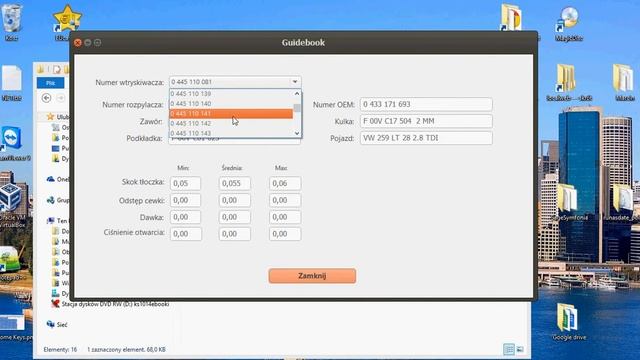
Task: Switch Explorer to large icons view
Action: (x=520, y=349)
